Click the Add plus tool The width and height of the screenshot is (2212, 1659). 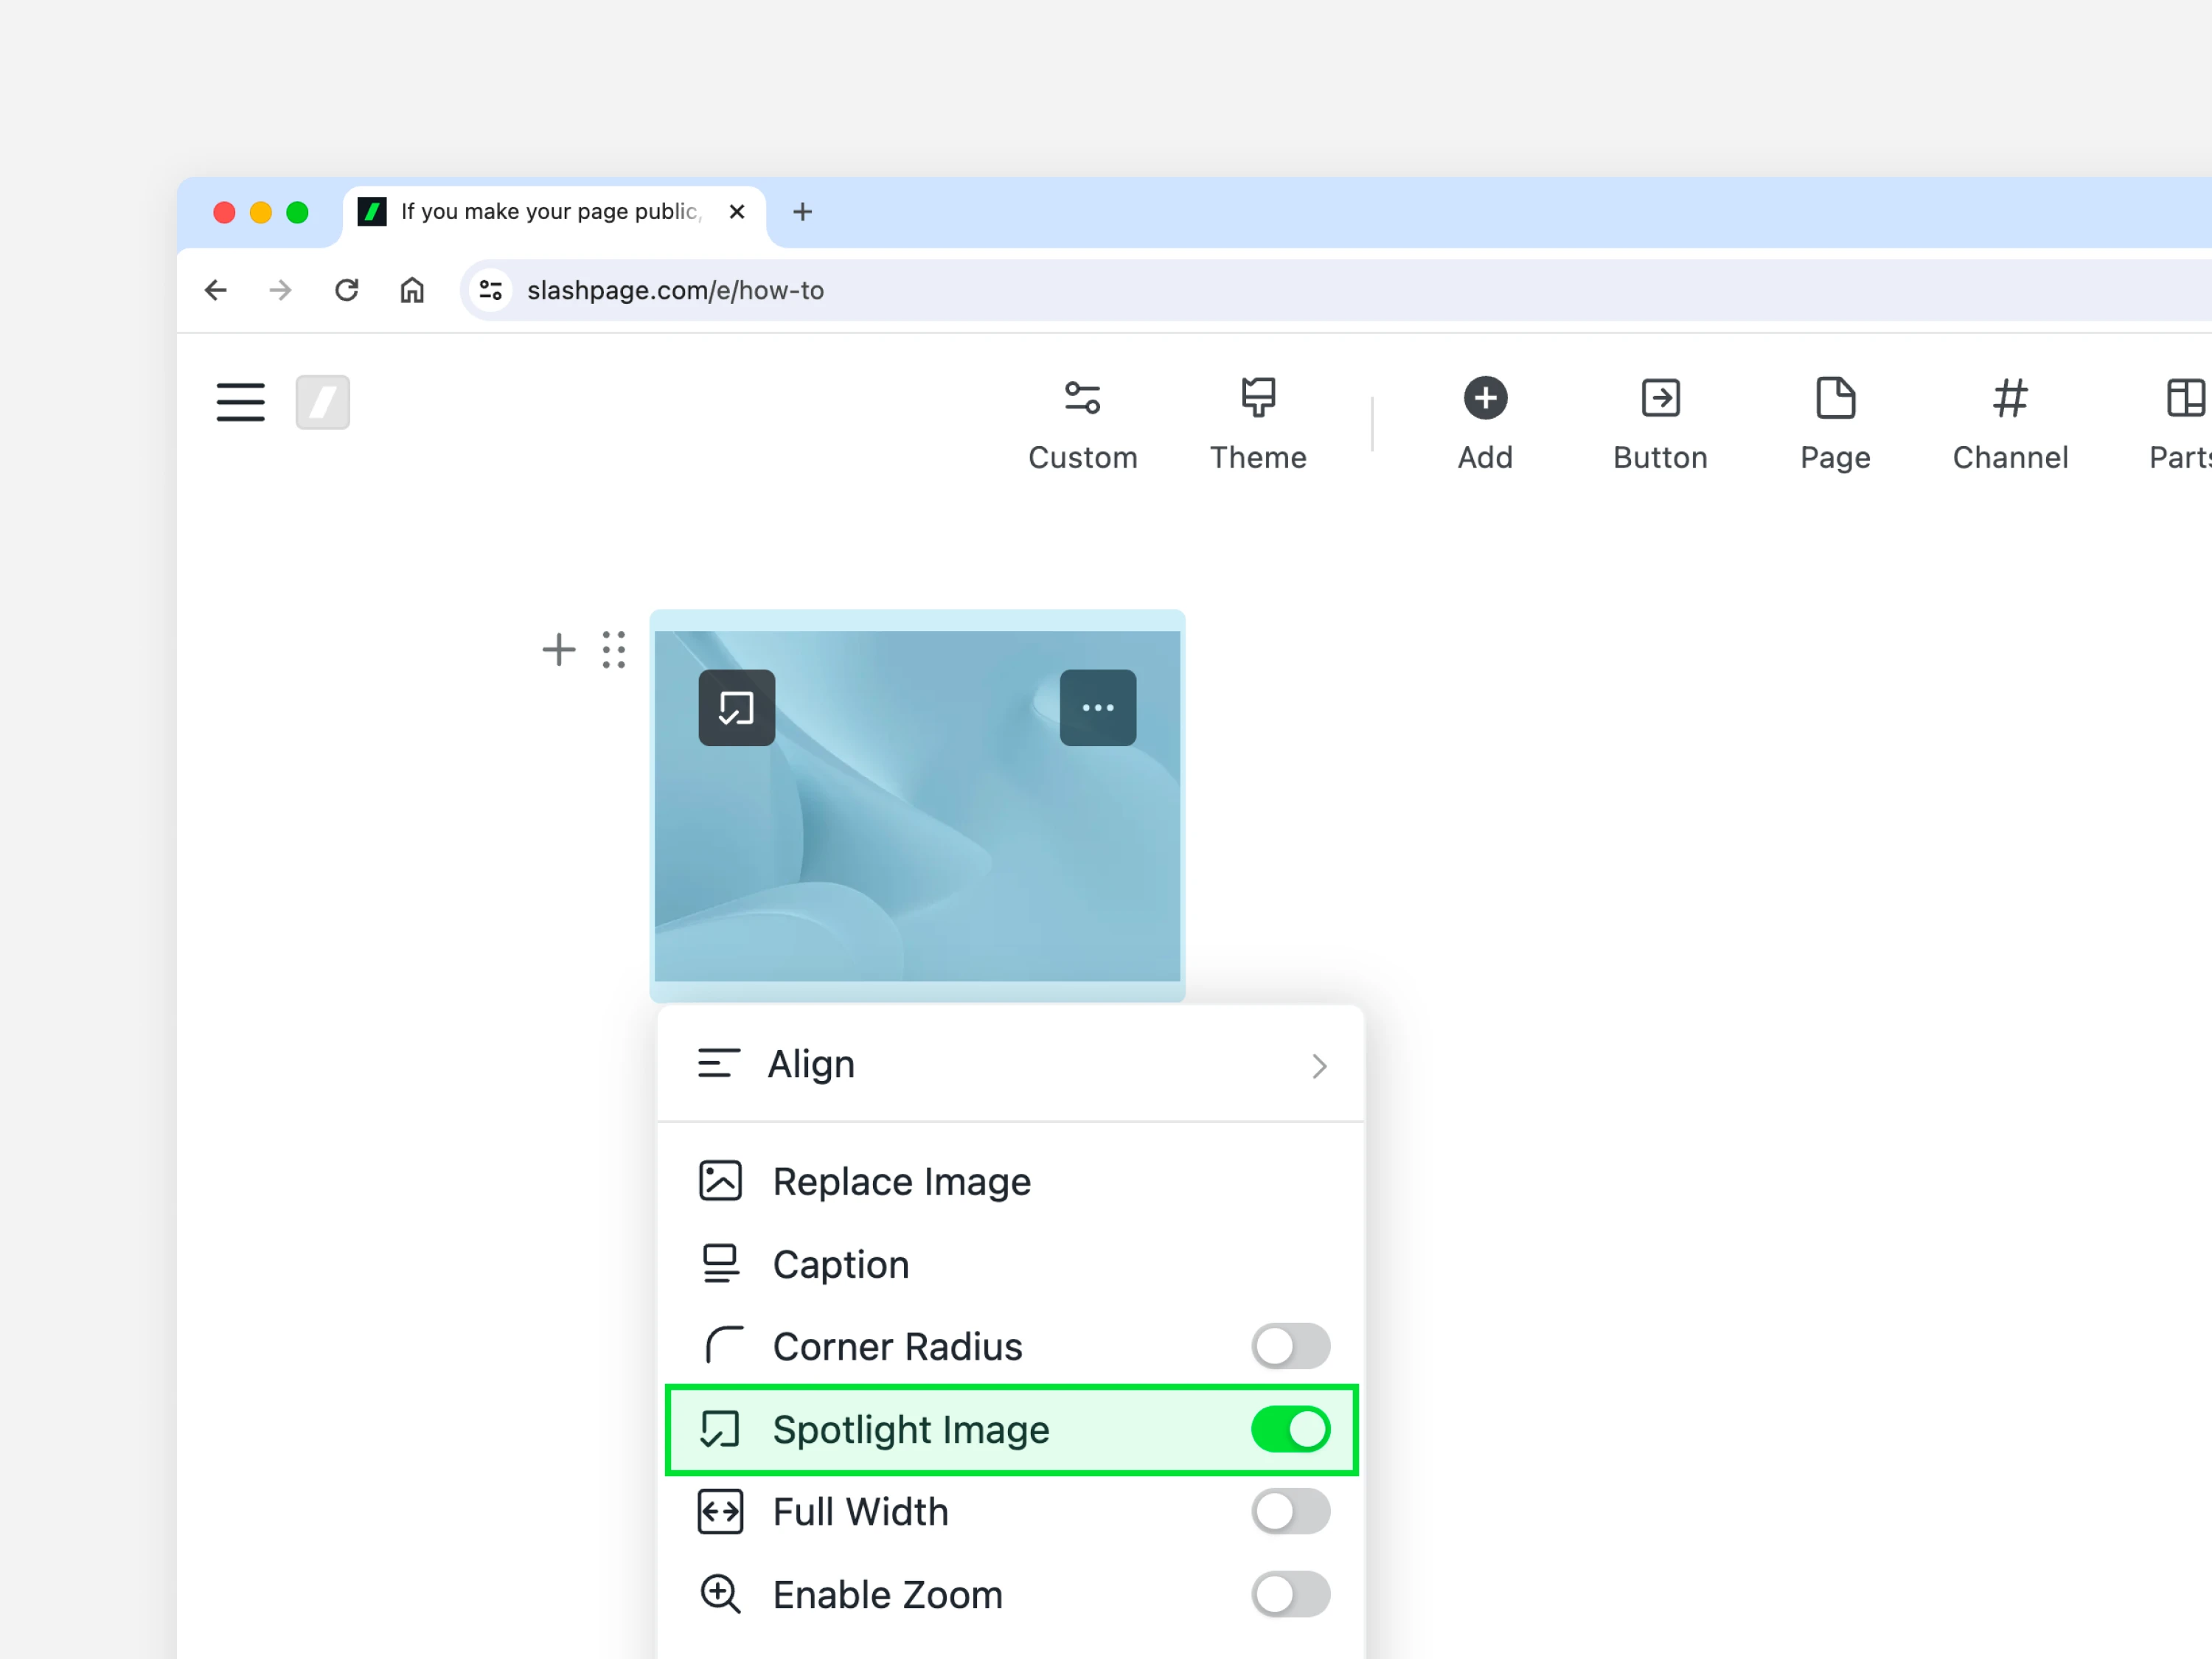pos(1485,424)
